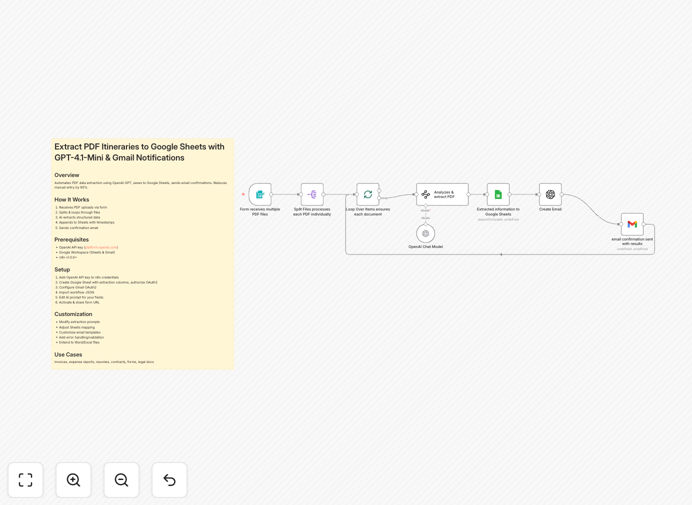Click the 'Create Email' node label
This screenshot has width=692, height=505.
click(550, 209)
